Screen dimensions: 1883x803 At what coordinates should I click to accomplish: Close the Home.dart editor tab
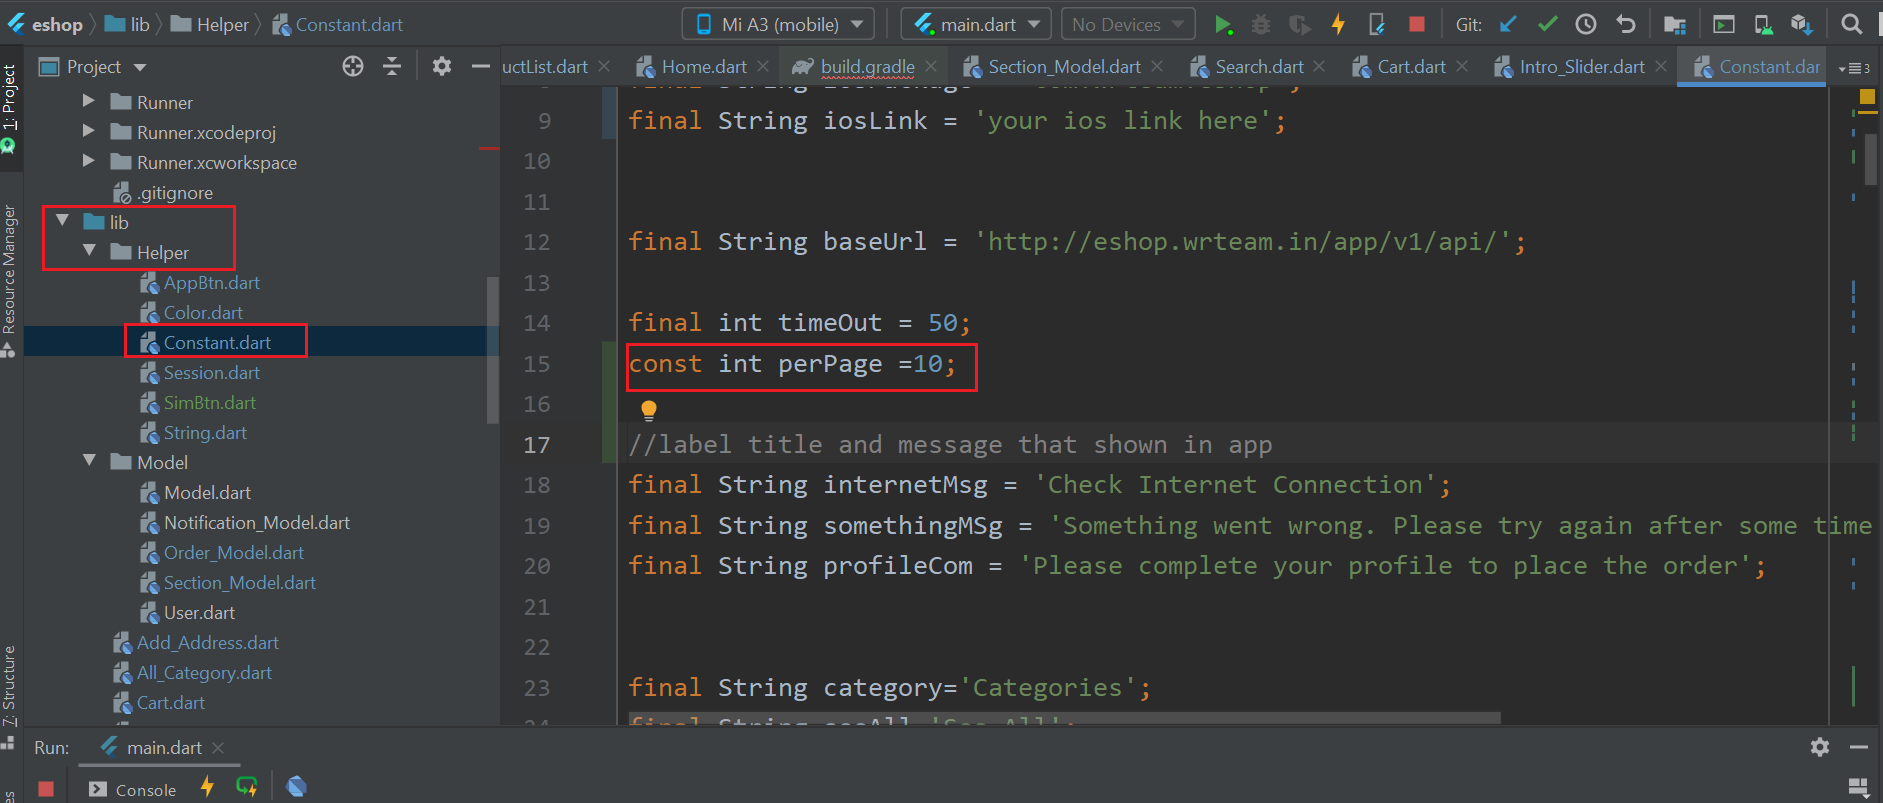[763, 67]
